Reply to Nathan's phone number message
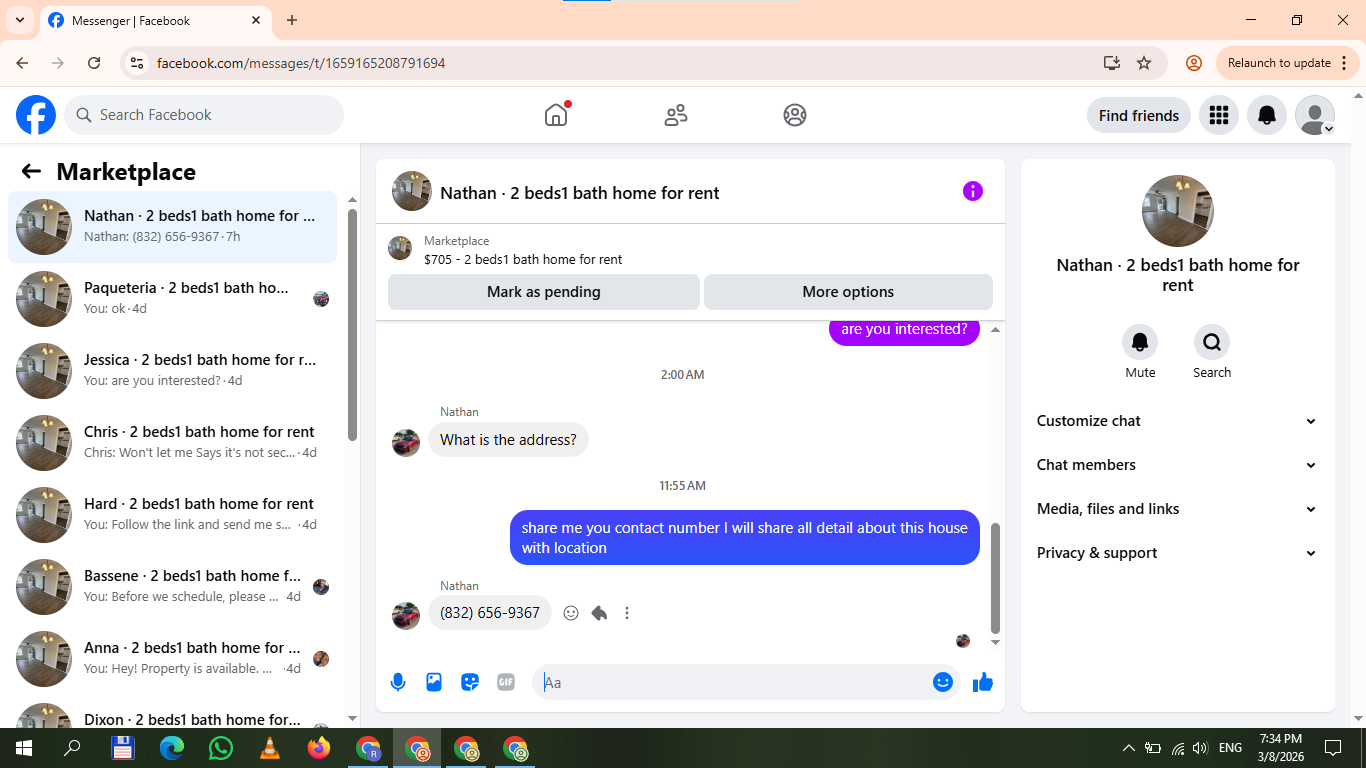 click(599, 613)
